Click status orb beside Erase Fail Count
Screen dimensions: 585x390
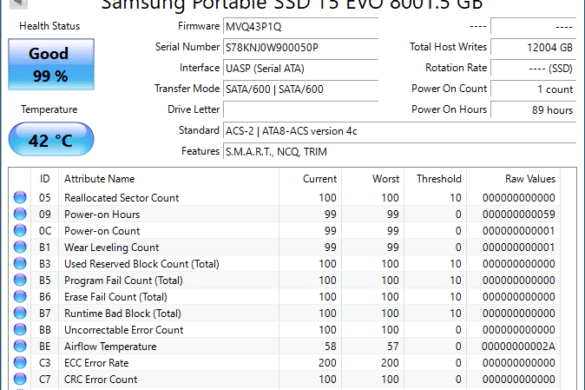pyautogui.click(x=20, y=296)
